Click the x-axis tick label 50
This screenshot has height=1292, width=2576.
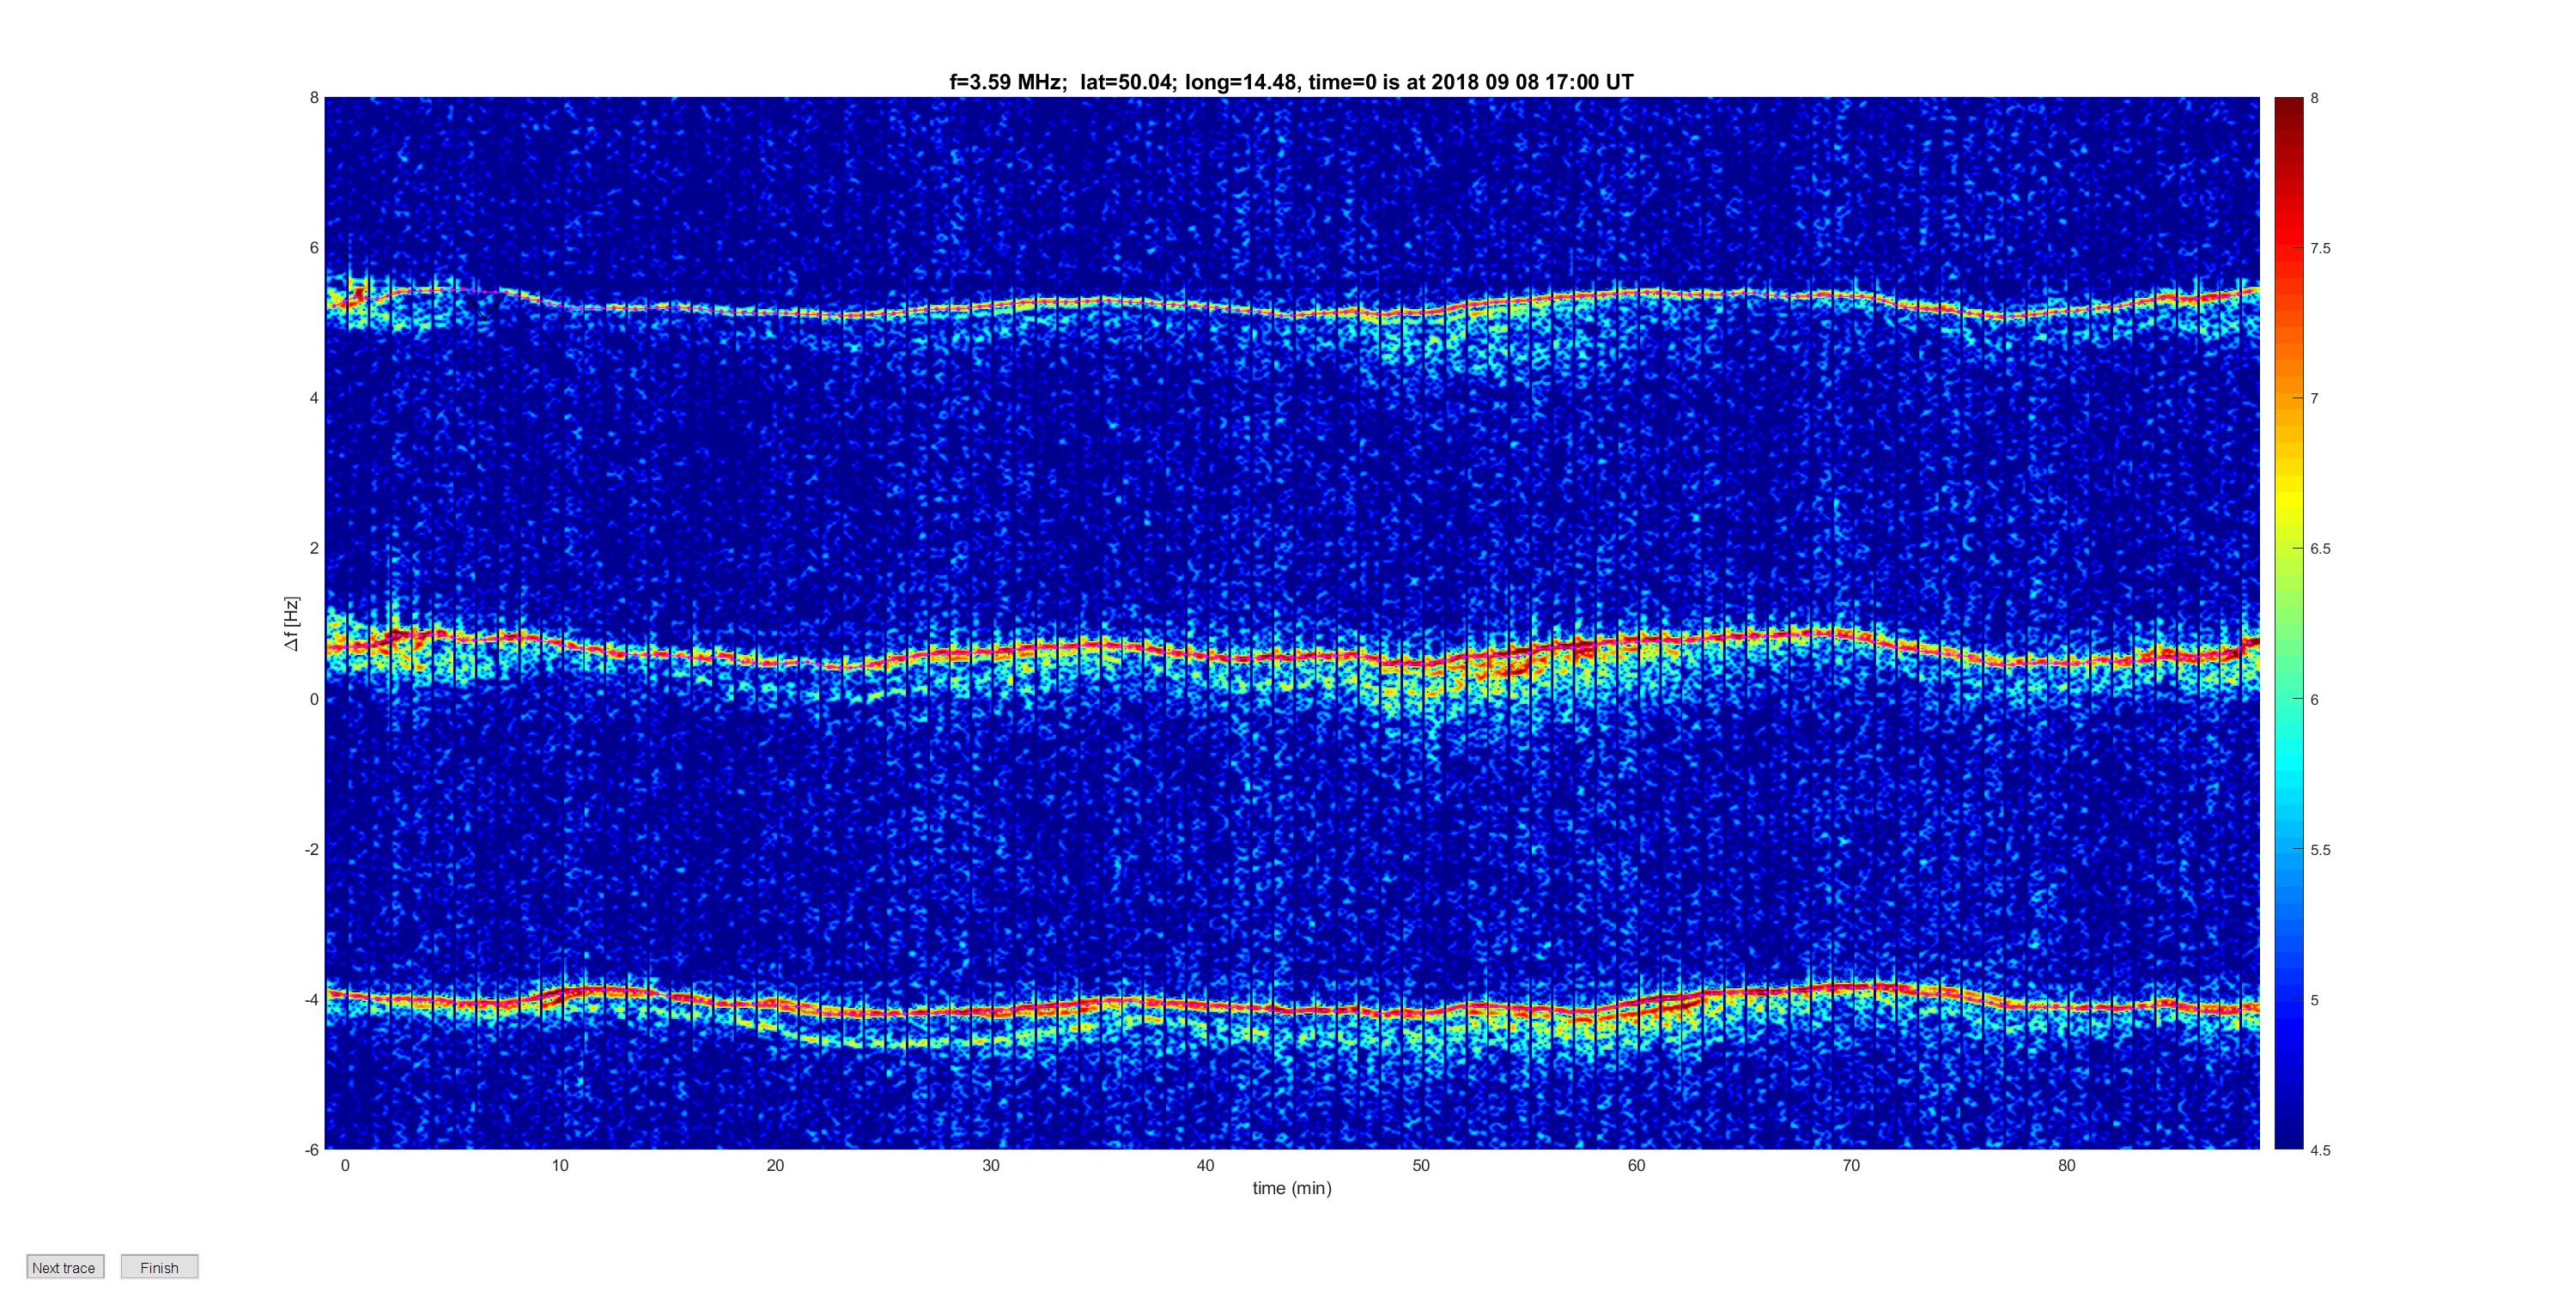(1421, 1165)
